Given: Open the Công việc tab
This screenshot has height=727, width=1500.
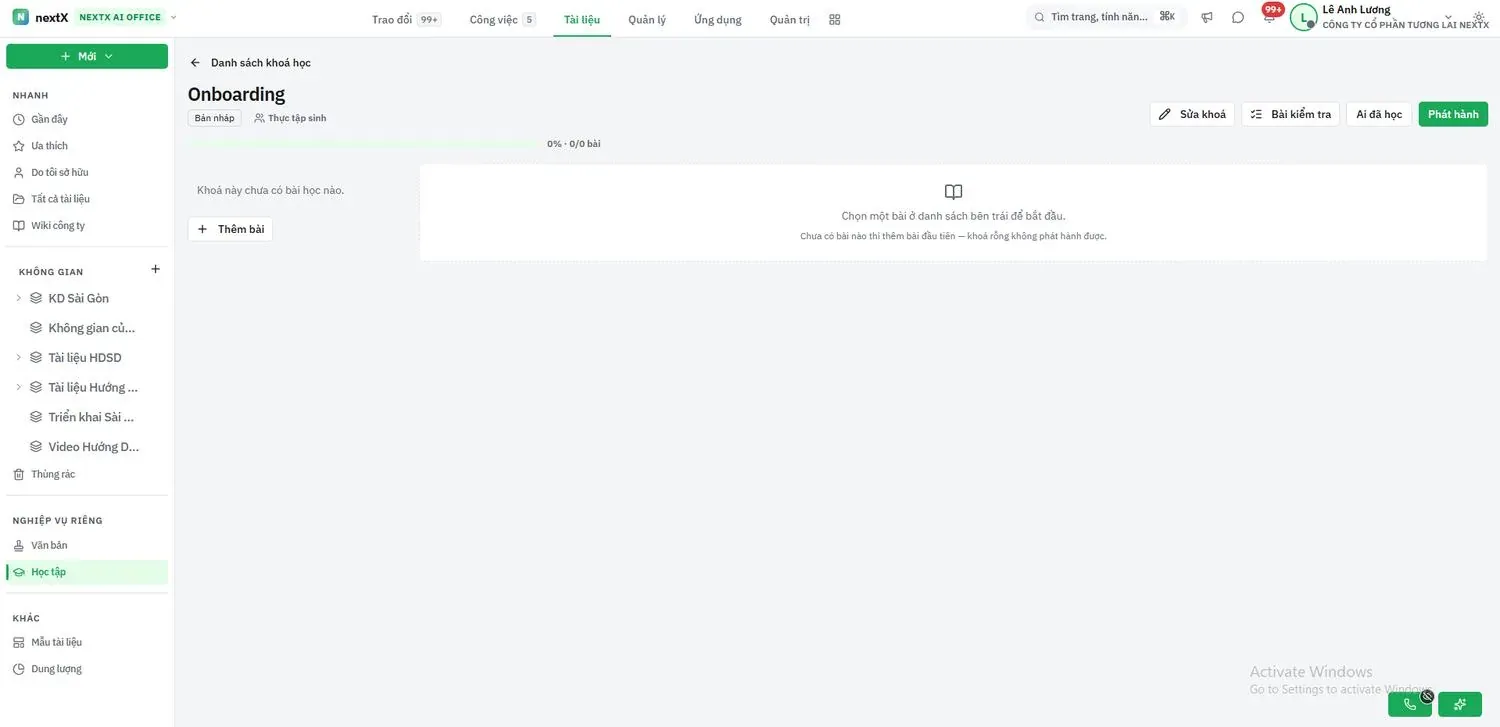Looking at the screenshot, I should point(502,19).
